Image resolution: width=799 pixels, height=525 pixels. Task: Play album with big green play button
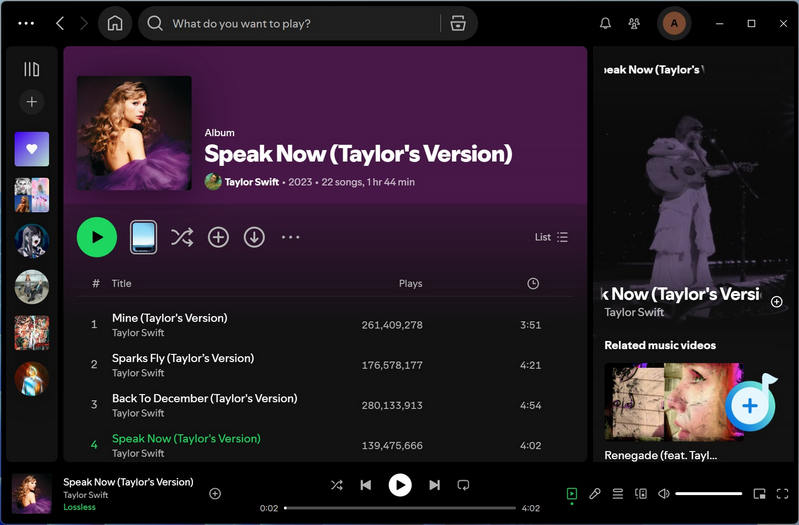97,237
